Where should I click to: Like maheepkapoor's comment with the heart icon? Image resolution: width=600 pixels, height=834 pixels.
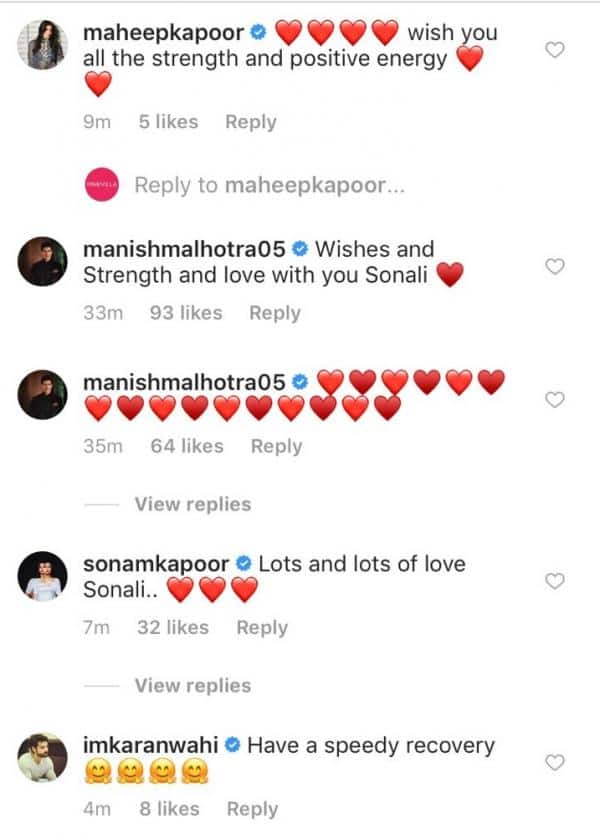click(558, 49)
